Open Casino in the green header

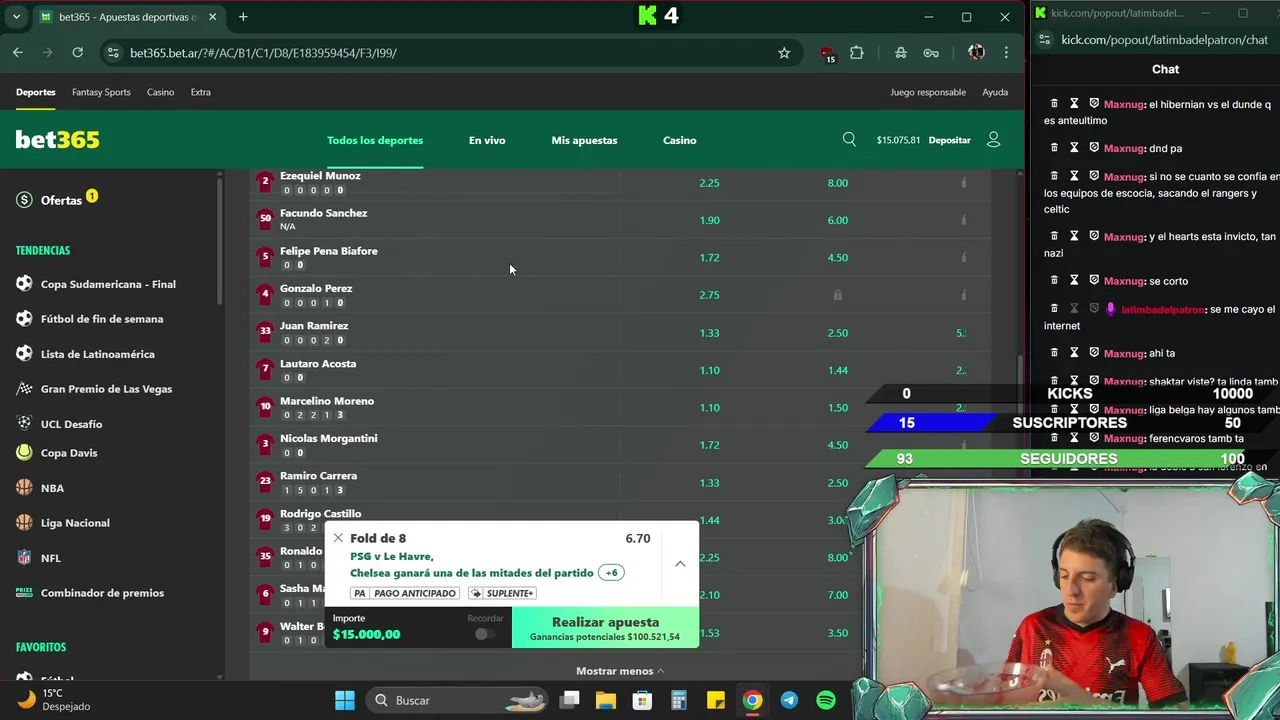point(680,140)
